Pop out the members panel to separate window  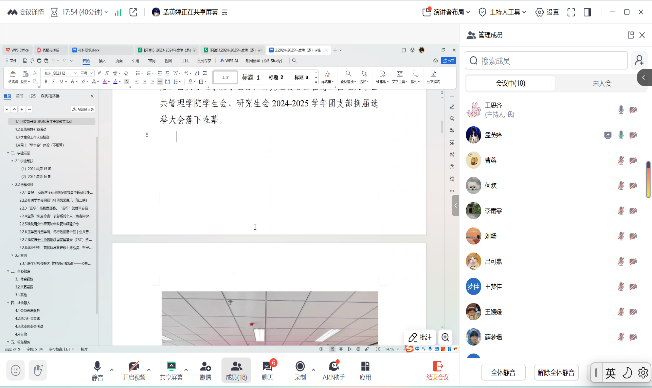coord(631,35)
